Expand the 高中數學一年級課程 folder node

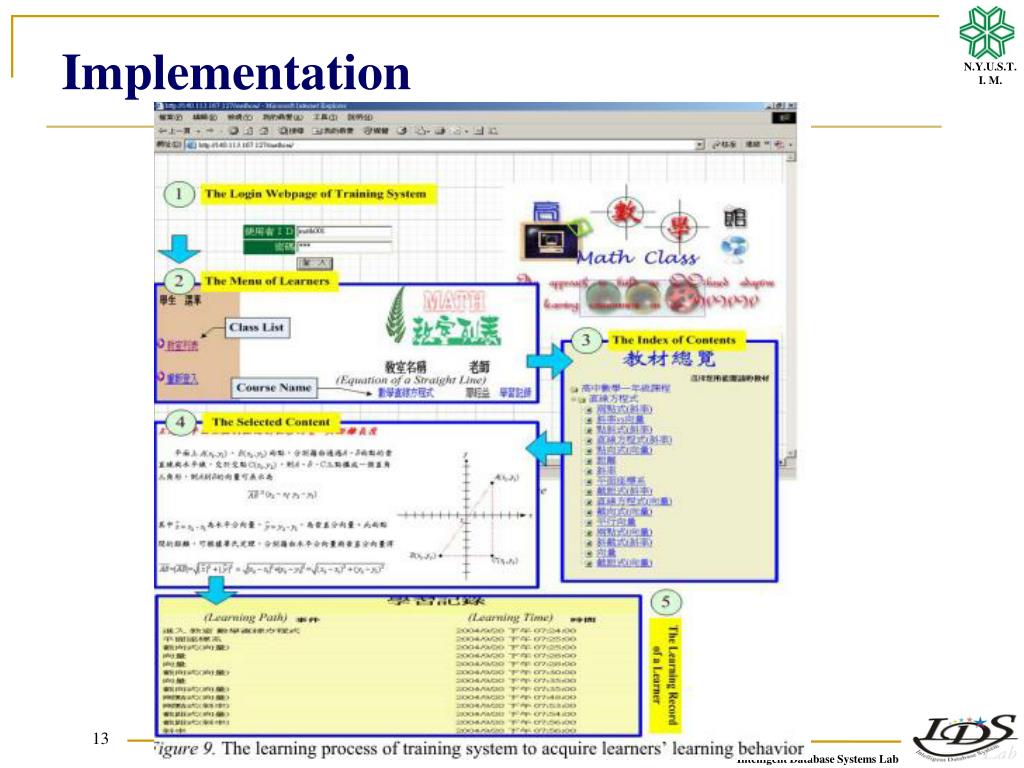click(575, 389)
